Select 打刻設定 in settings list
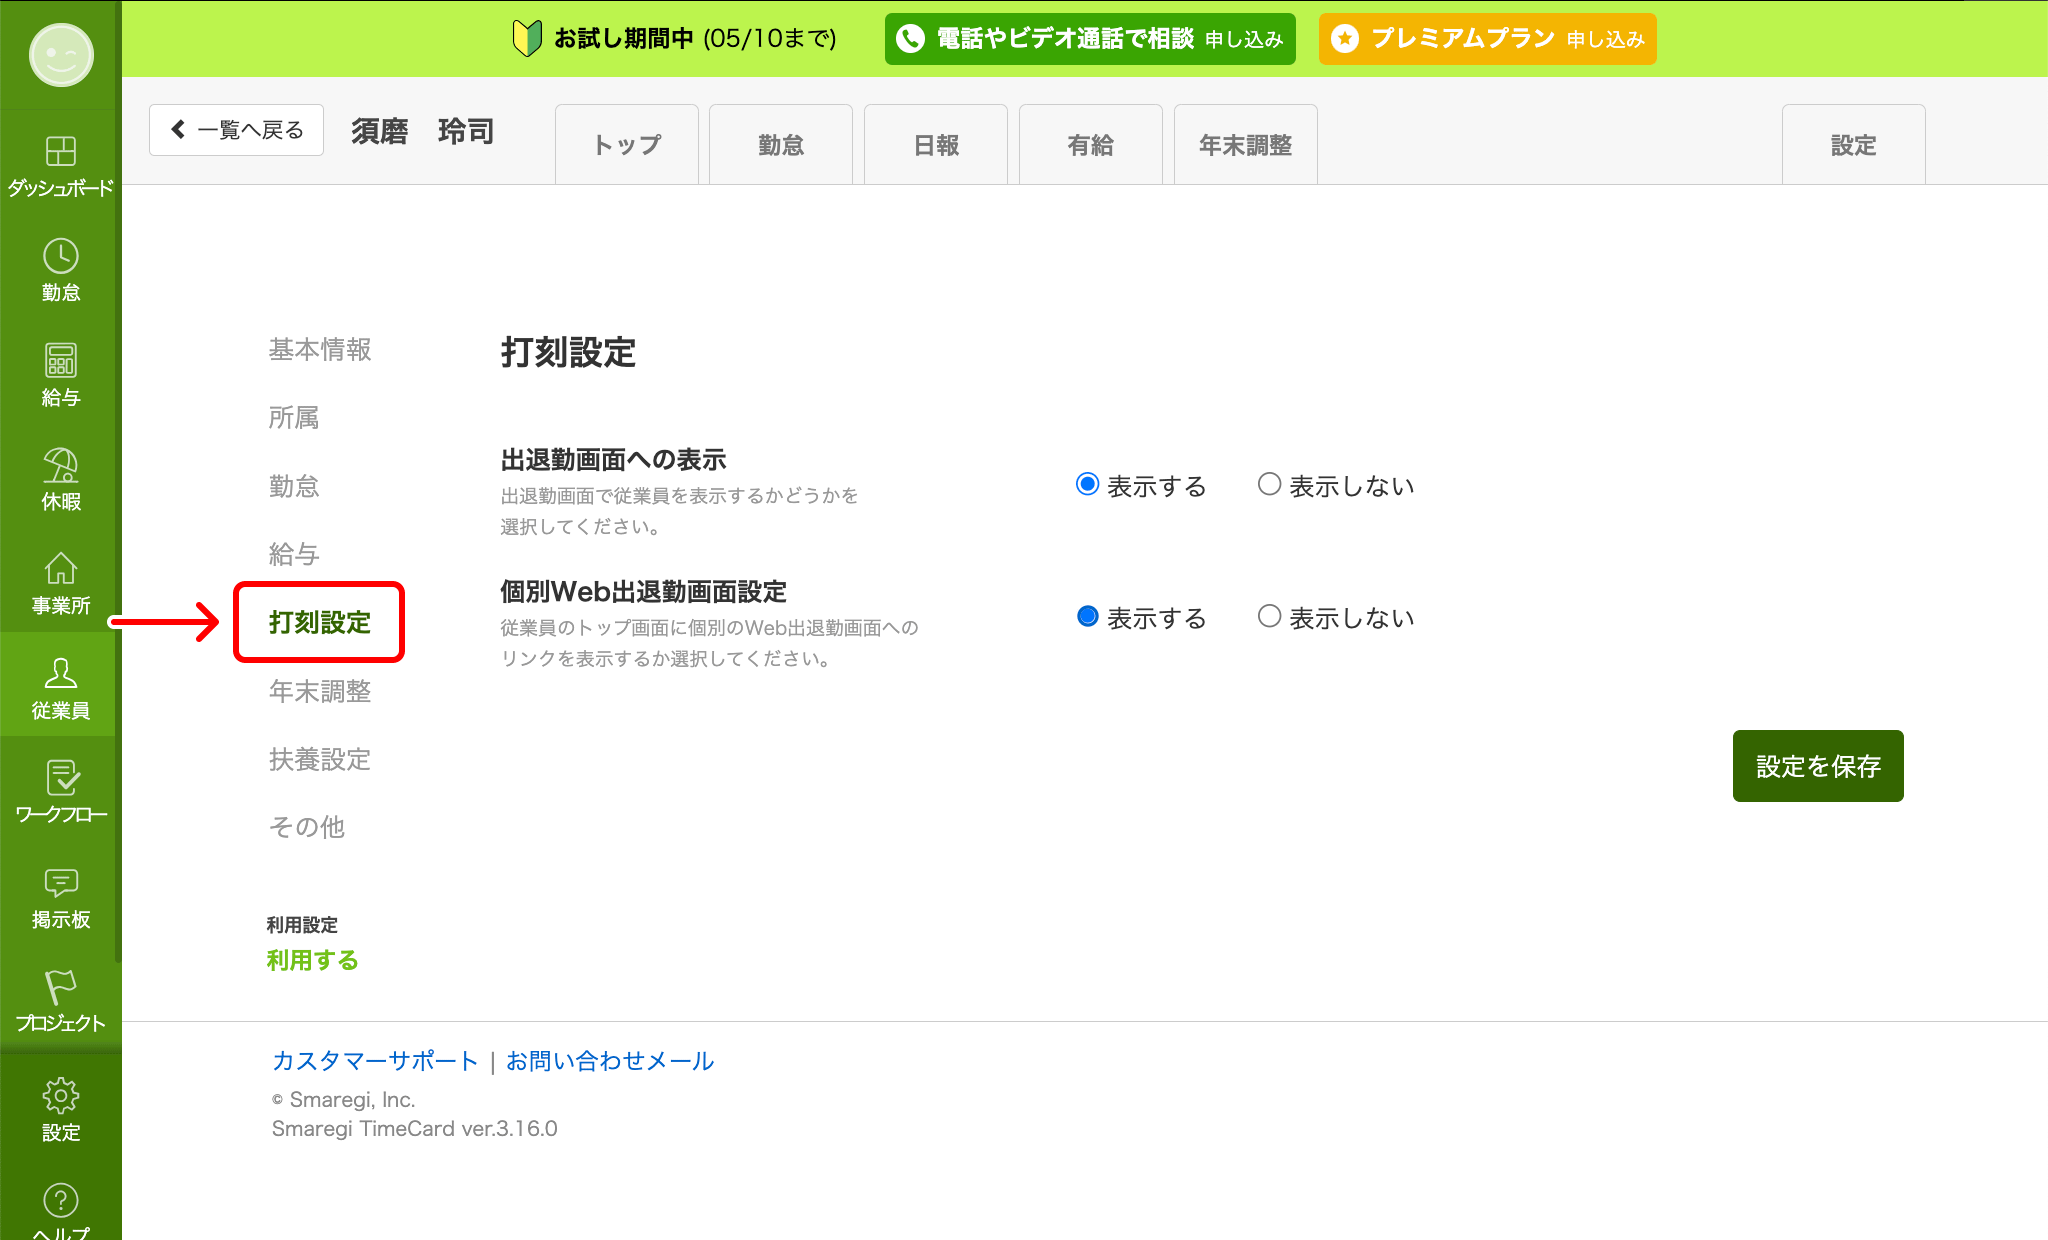Screen dimensions: 2048x1240 [320, 622]
